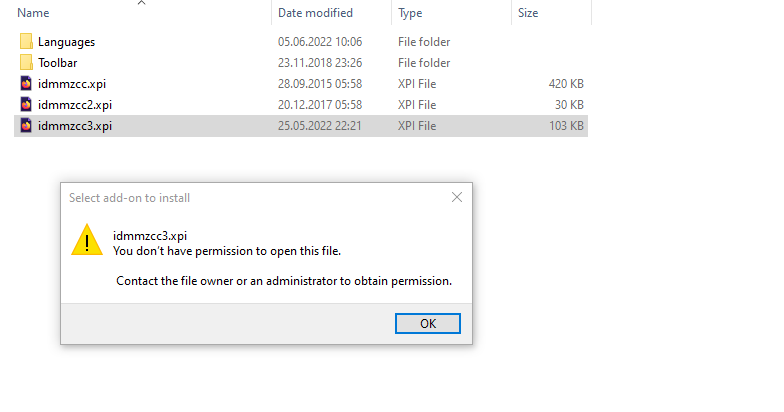This screenshot has width=784, height=412.
Task: Sort files by Date modified column
Action: point(315,13)
